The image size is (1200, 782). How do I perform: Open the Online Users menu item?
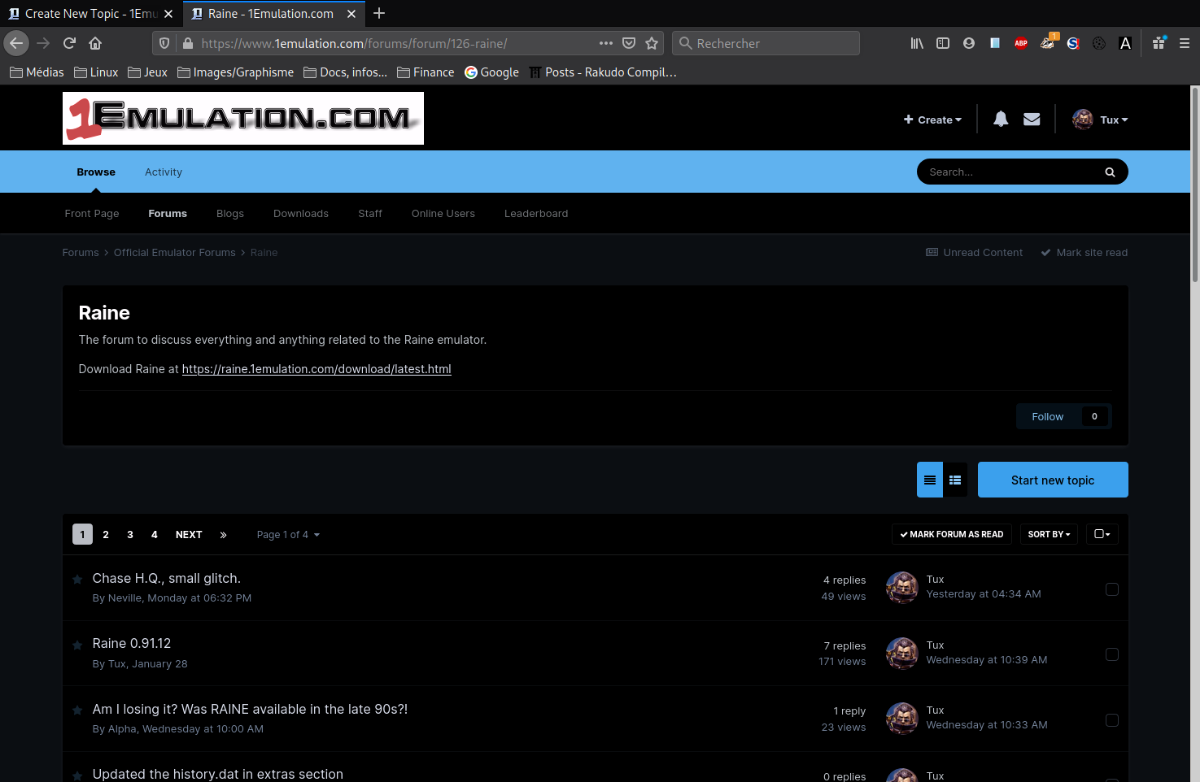coord(443,213)
